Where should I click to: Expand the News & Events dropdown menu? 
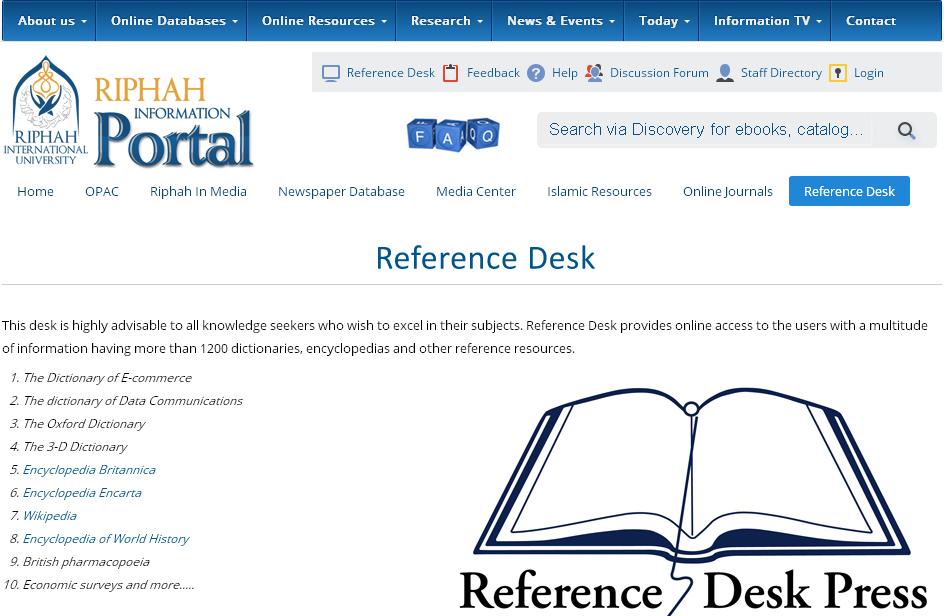[x=560, y=20]
